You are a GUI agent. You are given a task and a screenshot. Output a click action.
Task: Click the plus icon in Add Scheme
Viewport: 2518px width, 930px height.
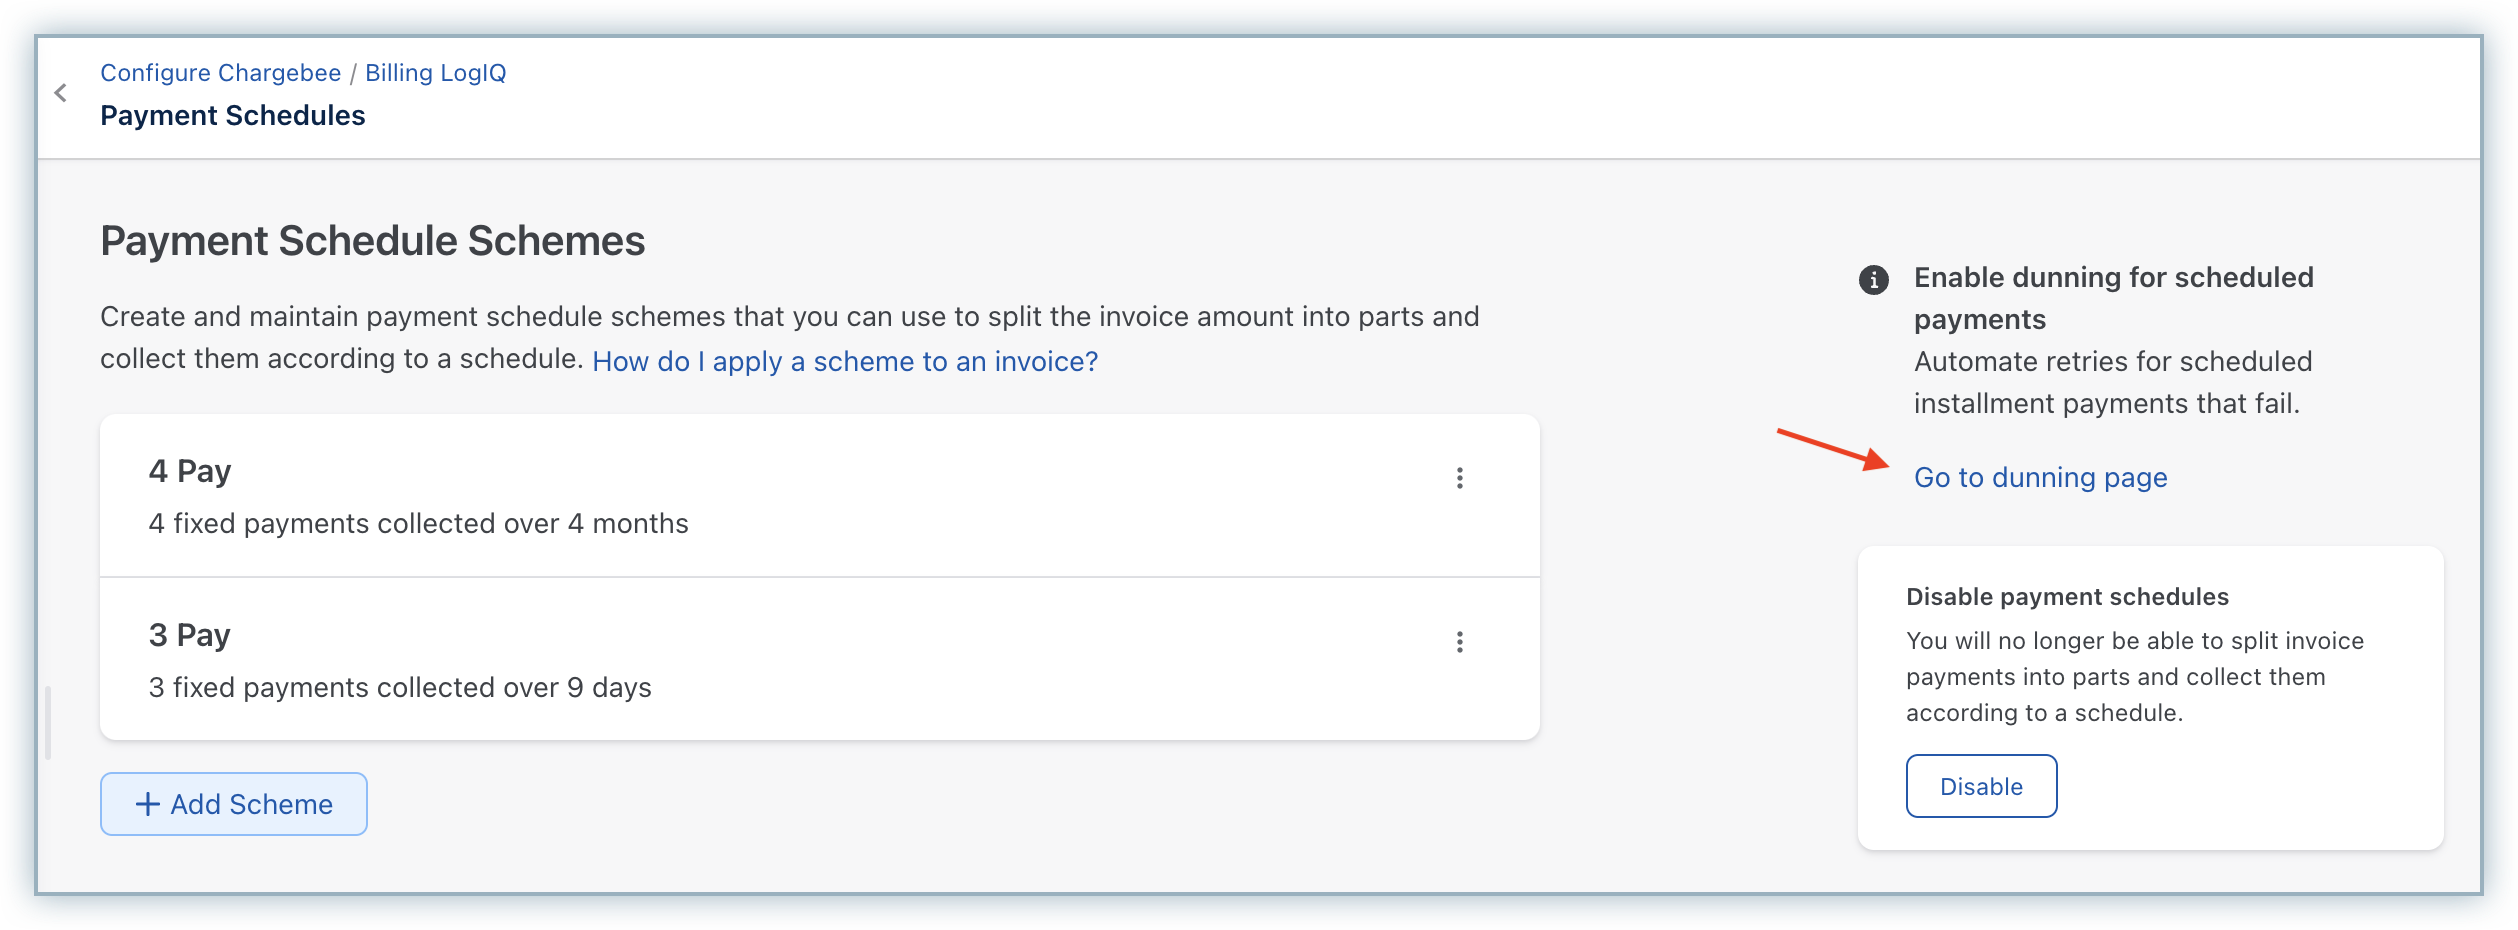147,804
